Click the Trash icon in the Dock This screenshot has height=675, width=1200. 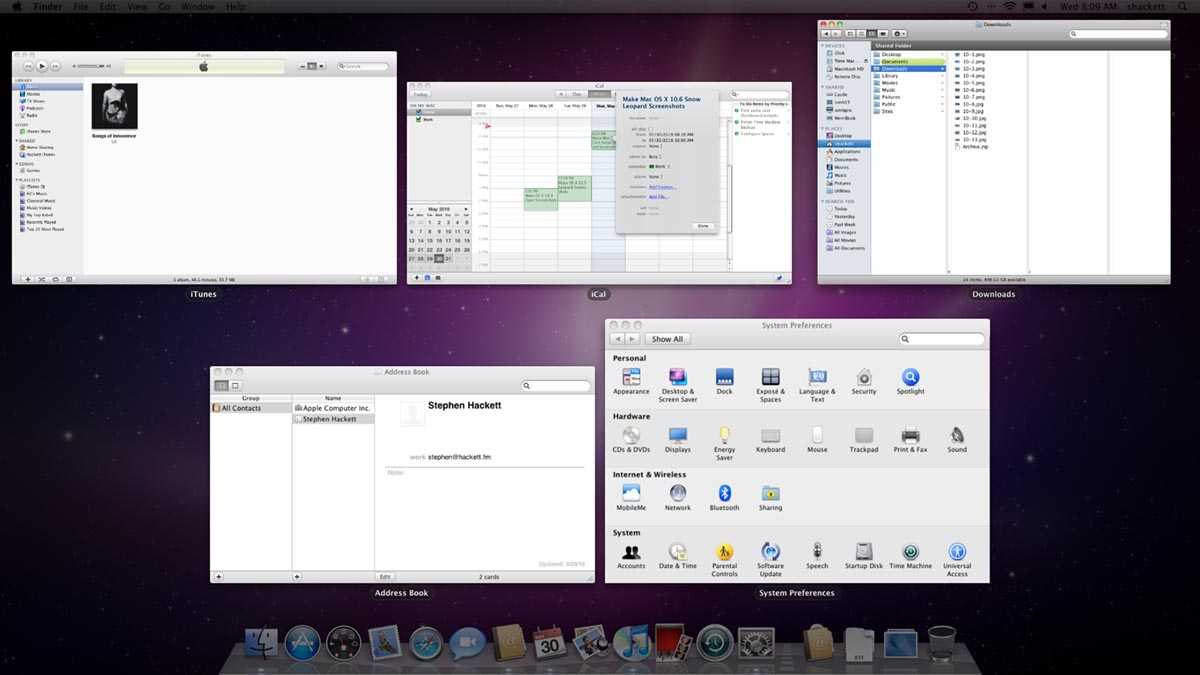941,643
